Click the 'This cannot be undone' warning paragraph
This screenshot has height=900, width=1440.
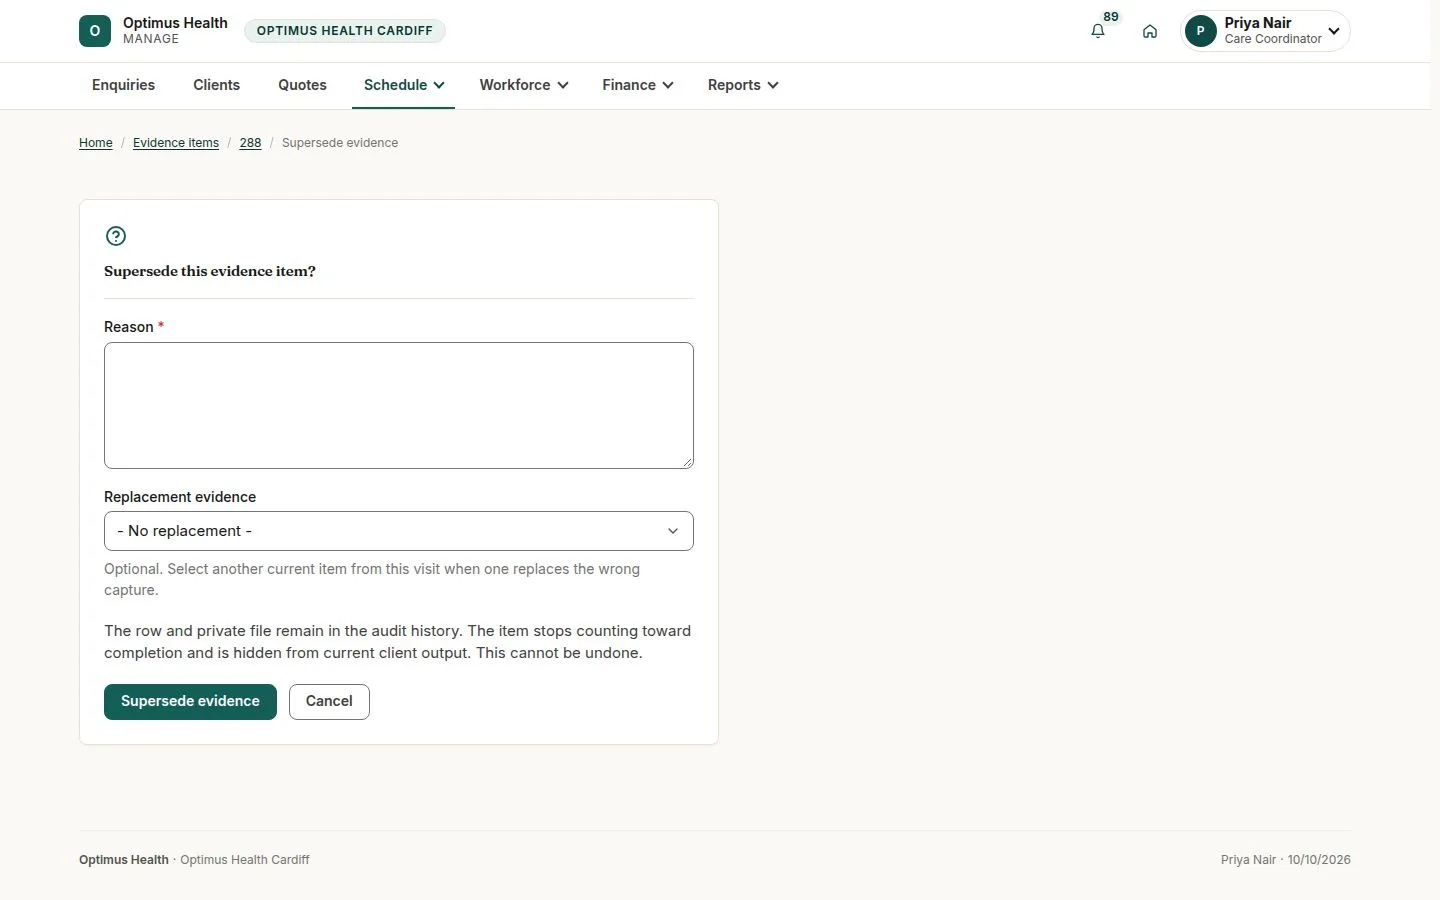tap(399, 642)
